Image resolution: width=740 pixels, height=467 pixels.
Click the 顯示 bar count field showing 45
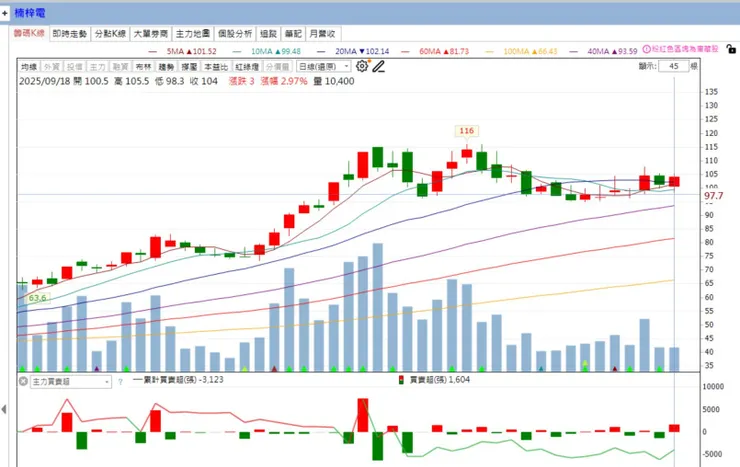pyautogui.click(x=673, y=67)
